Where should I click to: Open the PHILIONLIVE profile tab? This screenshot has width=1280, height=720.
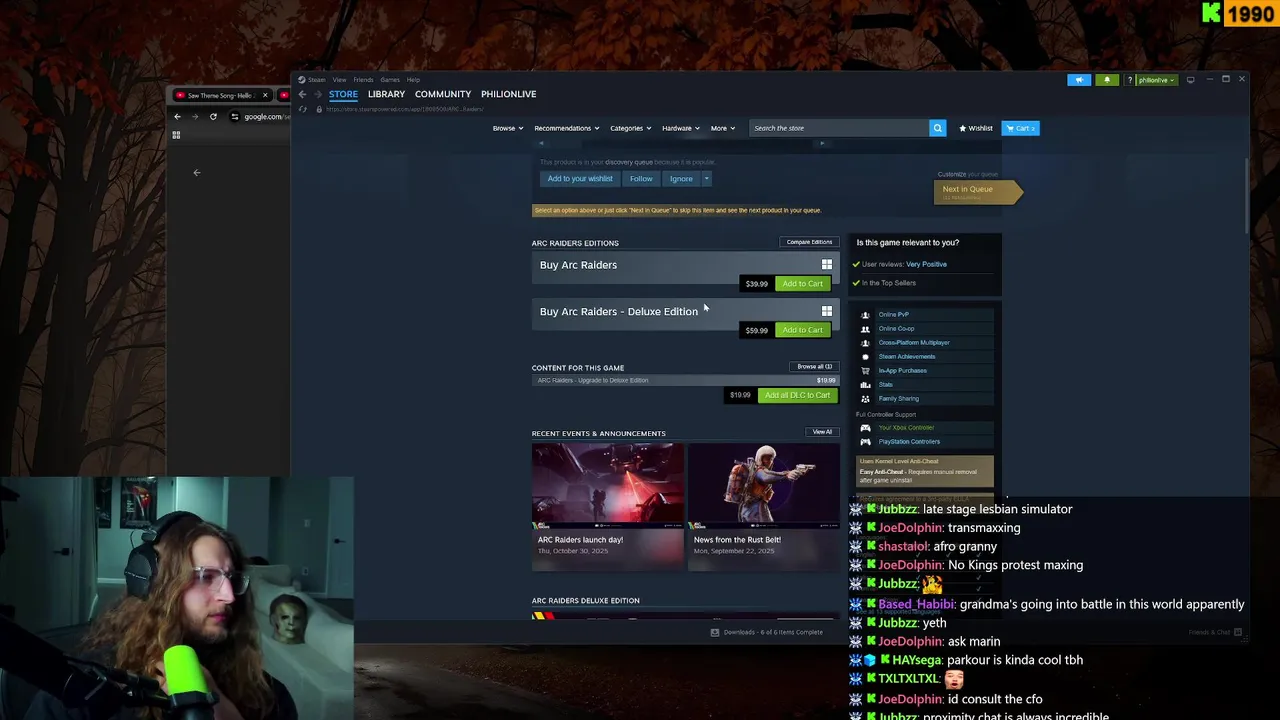508,94
